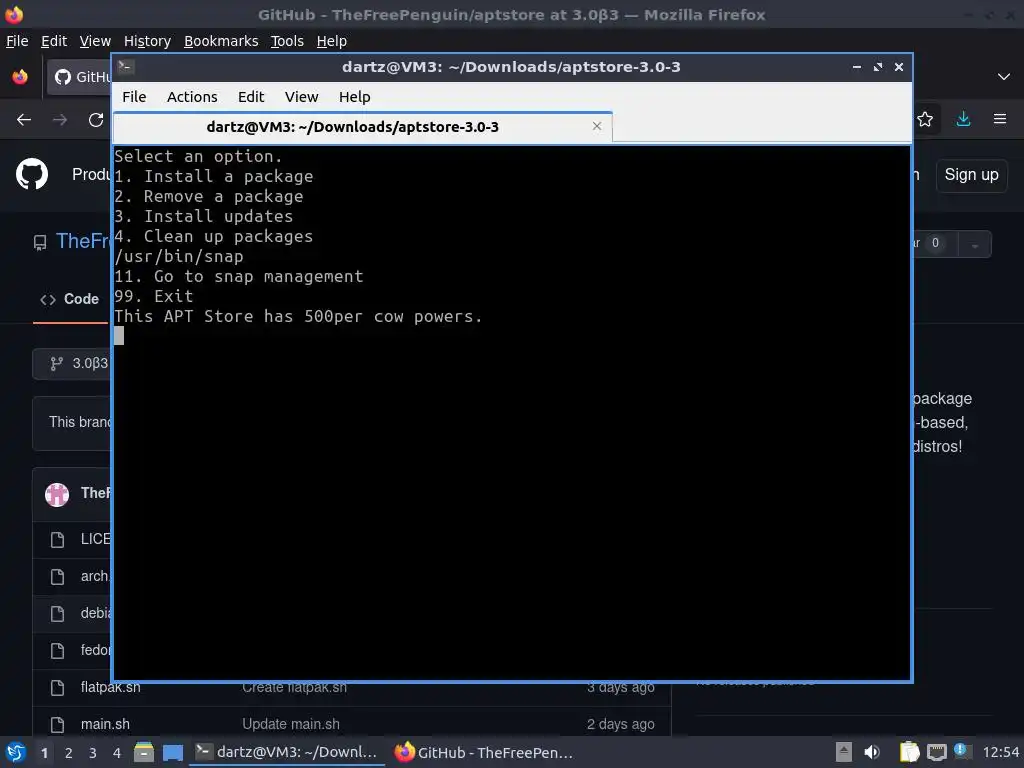1024x768 pixels.
Task: Click the repository icon beside TheFreePenguin
Action: pyautogui.click(x=40, y=243)
